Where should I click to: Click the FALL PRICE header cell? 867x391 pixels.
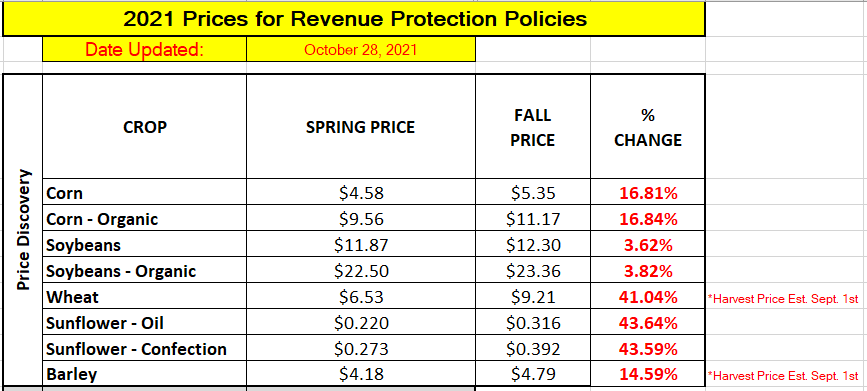[532, 127]
